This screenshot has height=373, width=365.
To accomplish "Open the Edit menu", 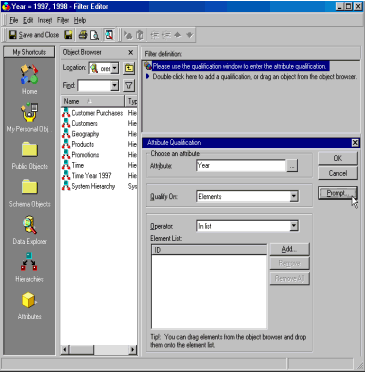I will [28, 20].
